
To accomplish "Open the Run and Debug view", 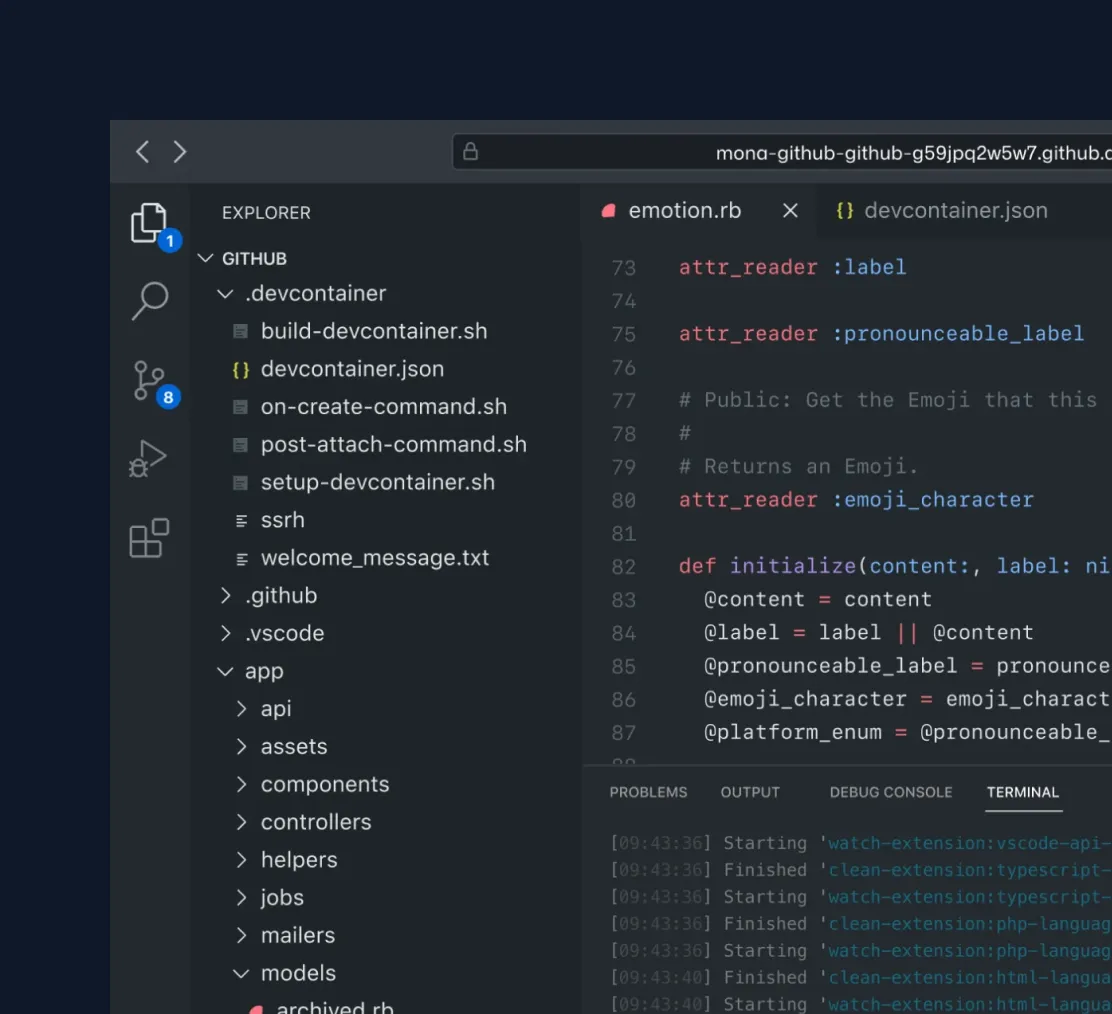I will pyautogui.click(x=149, y=459).
